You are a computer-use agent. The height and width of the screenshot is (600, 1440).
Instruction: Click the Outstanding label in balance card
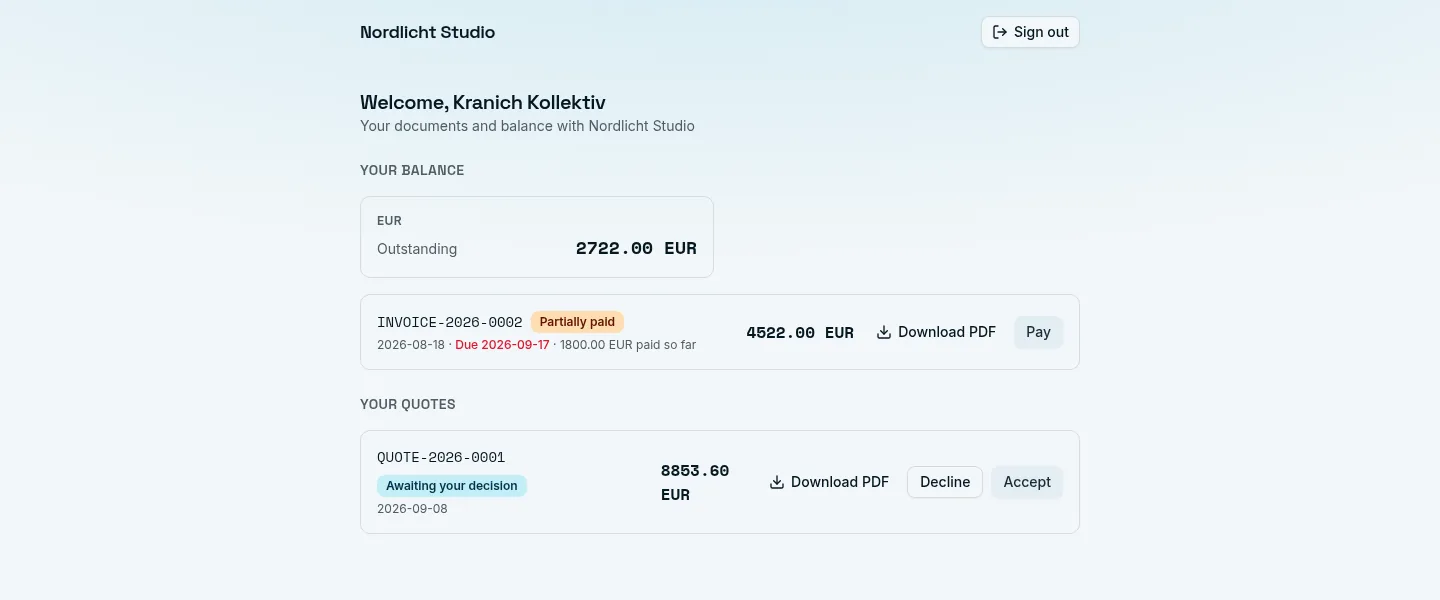click(417, 249)
